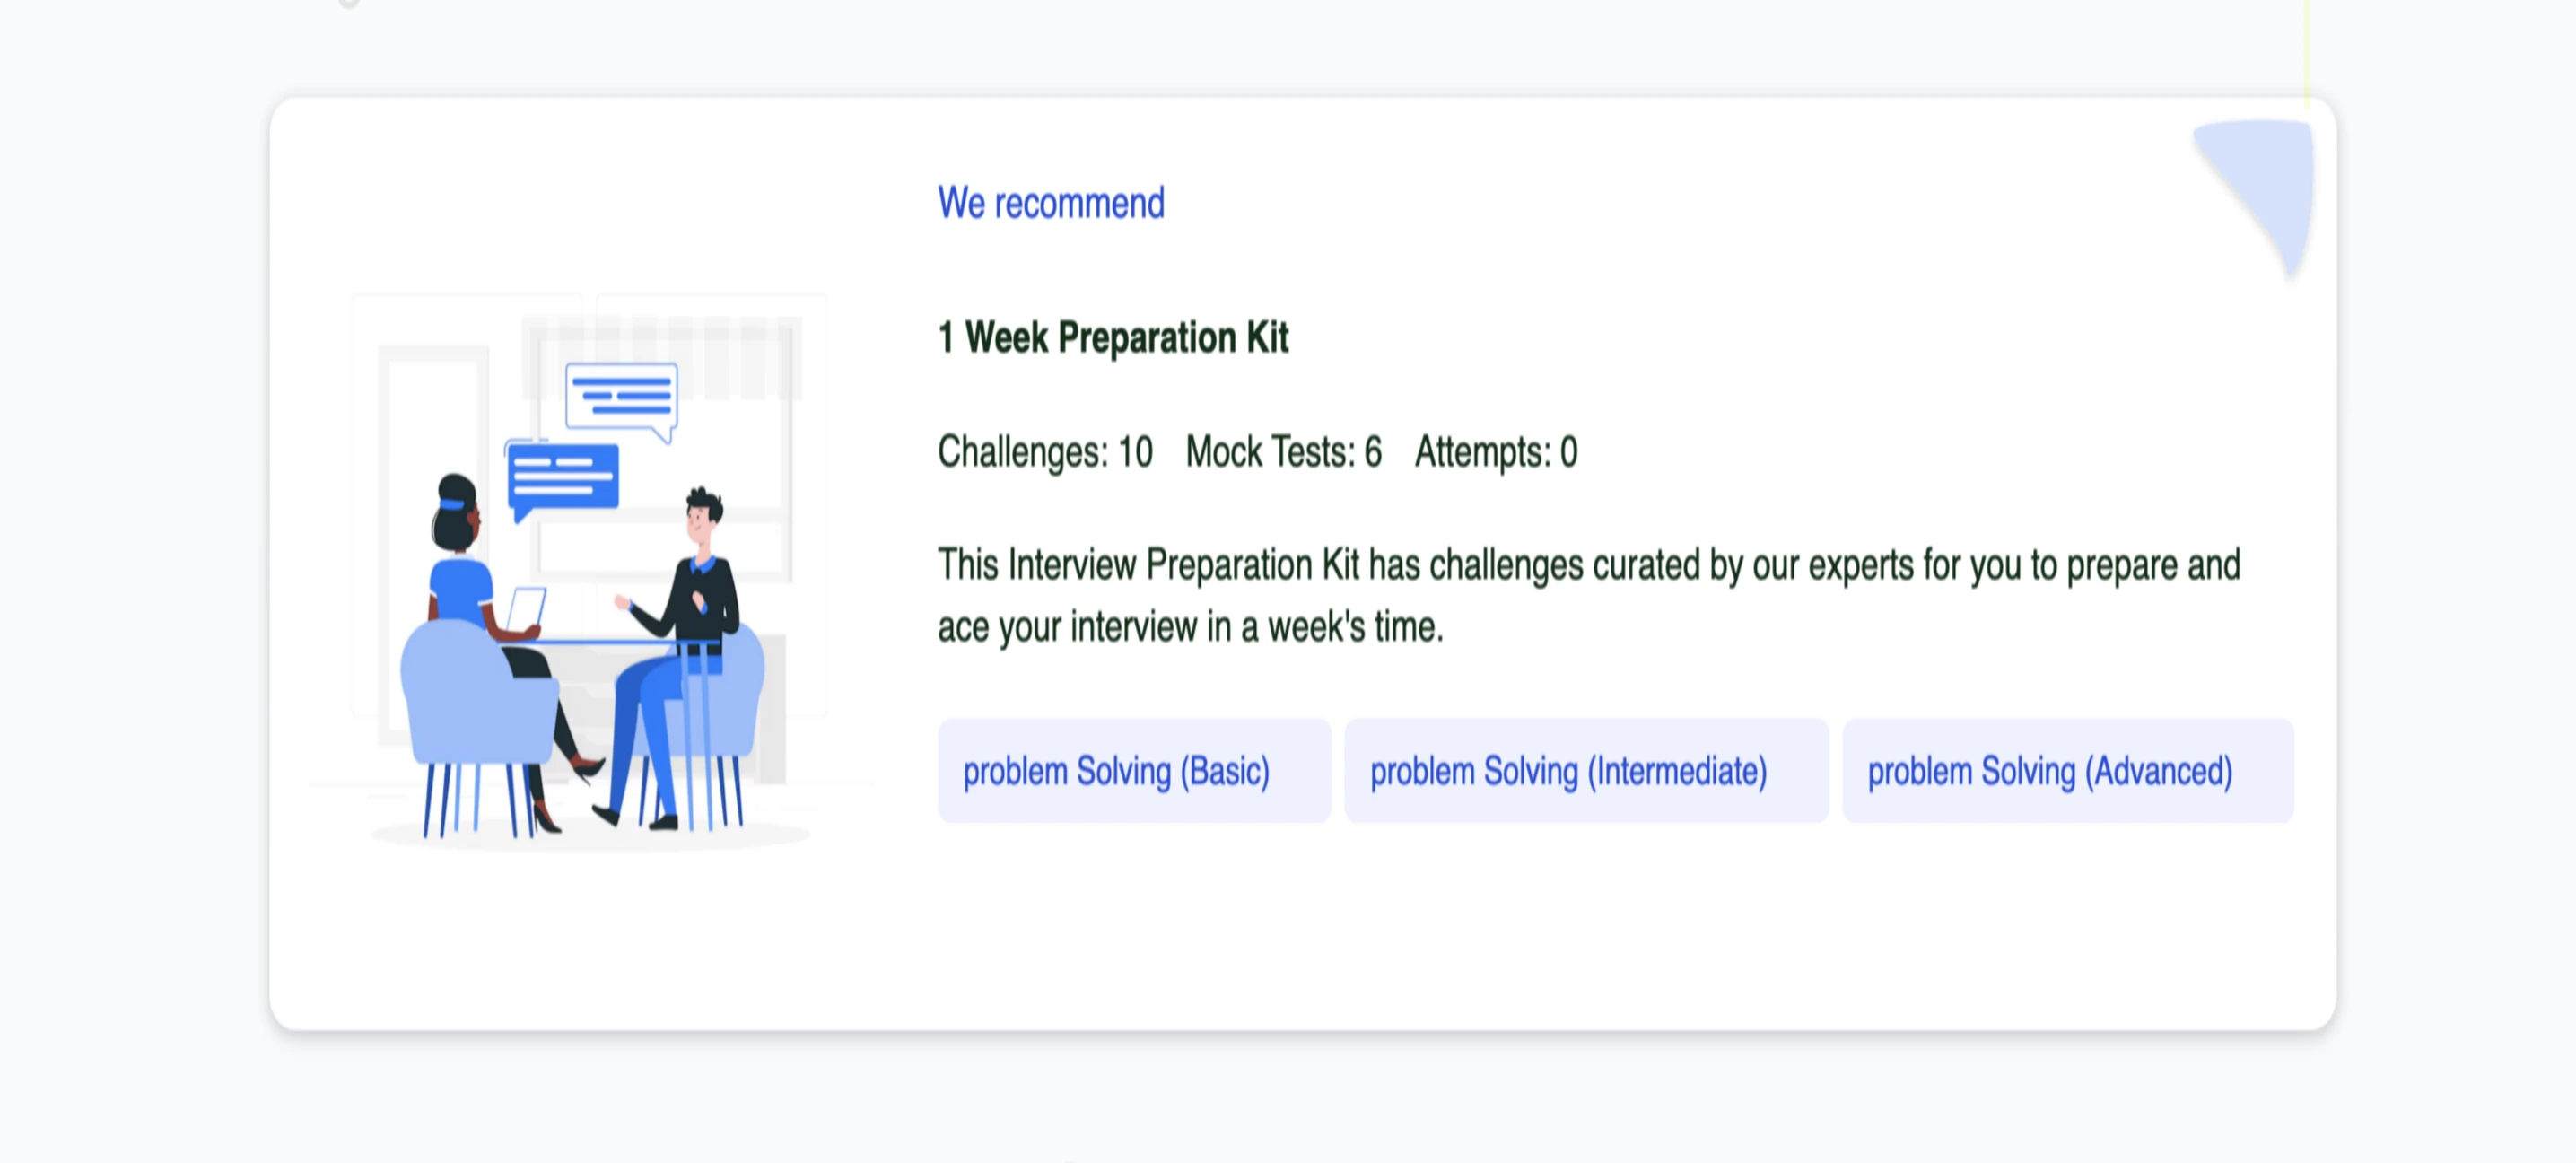Click the tablet held by the woman
2576x1163 pixels.
pyautogui.click(x=527, y=609)
